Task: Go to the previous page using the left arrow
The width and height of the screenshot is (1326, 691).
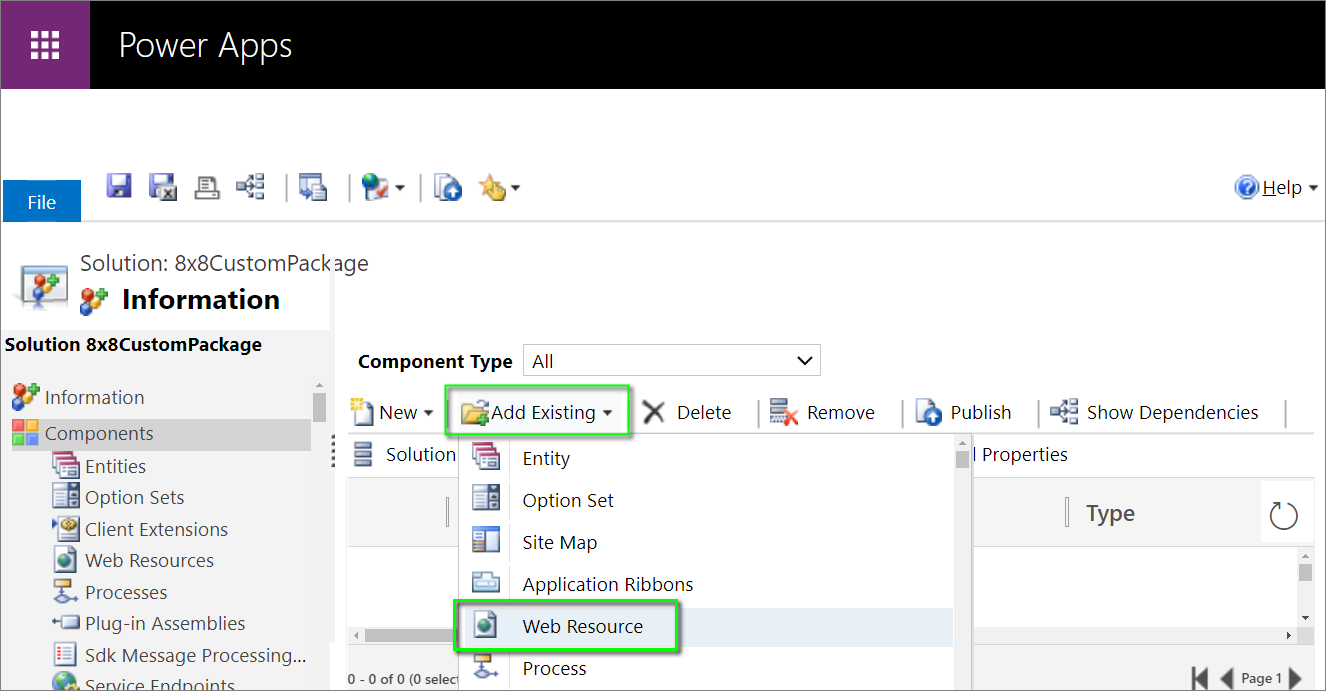Action: click(x=1227, y=678)
